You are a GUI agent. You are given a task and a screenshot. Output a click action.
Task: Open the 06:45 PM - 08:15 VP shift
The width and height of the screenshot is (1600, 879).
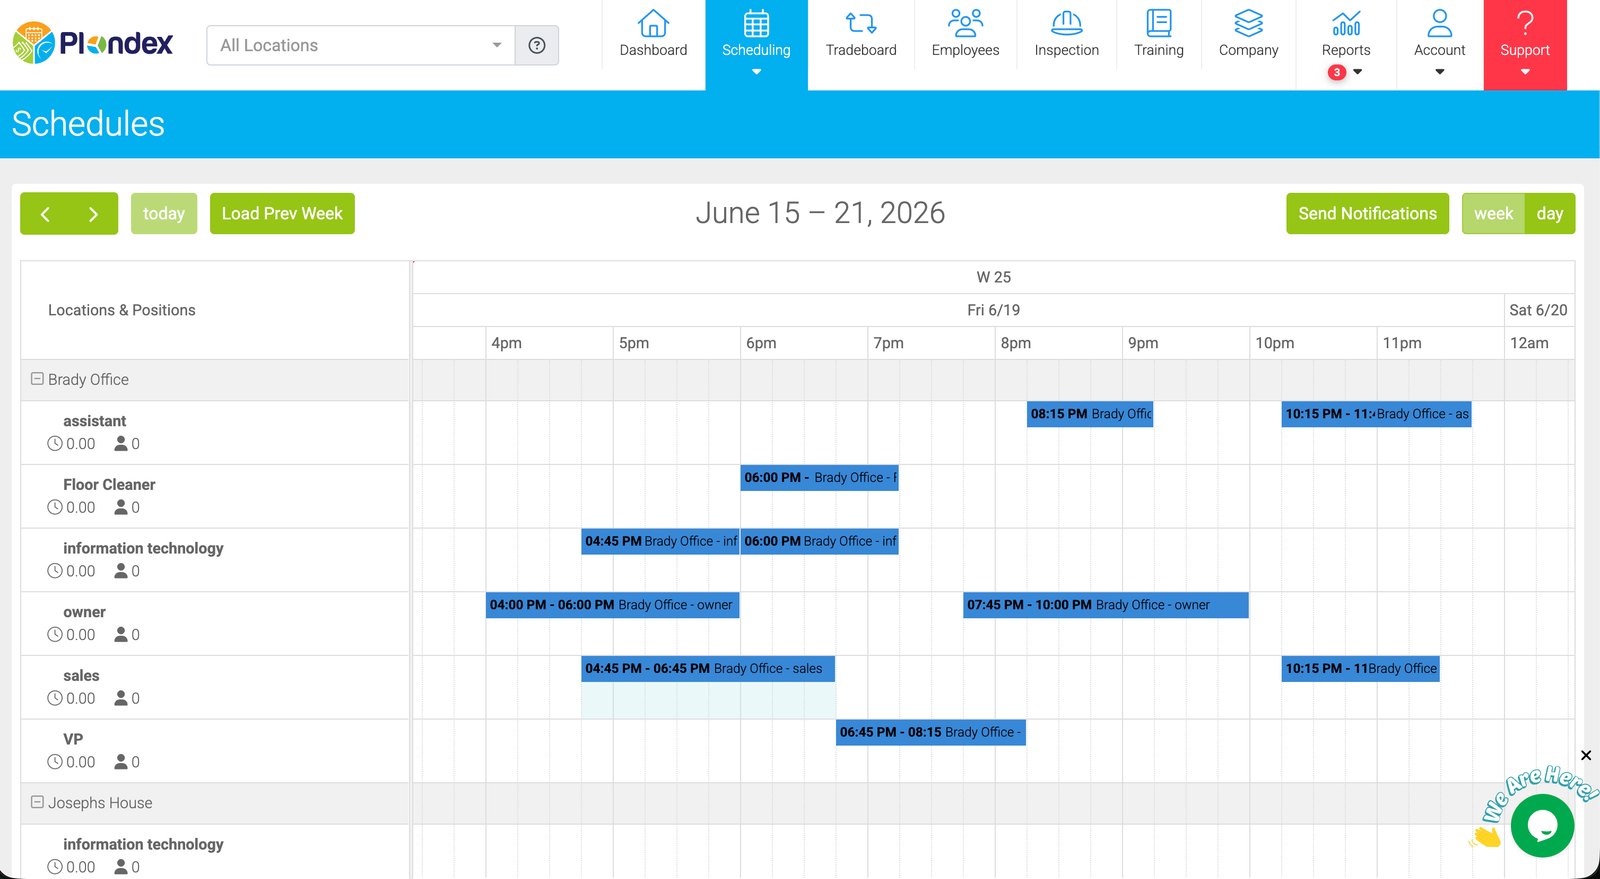point(930,732)
